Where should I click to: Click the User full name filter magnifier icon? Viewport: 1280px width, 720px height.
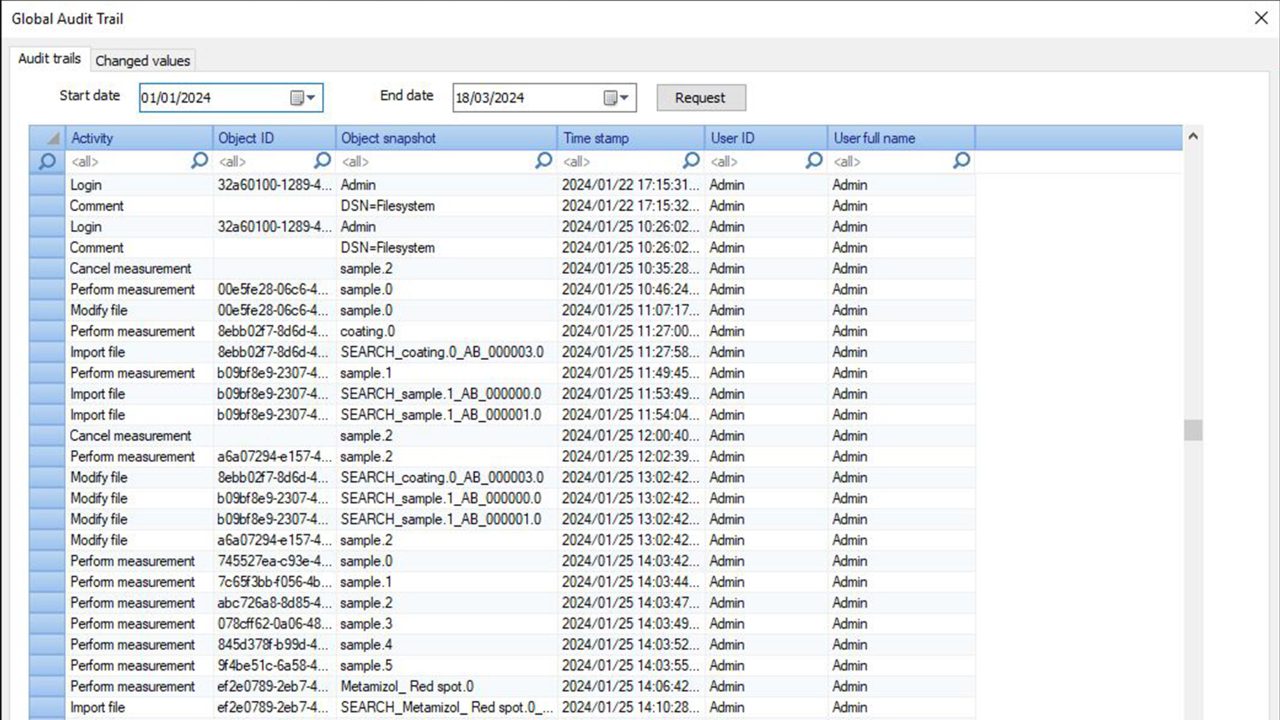pyautogui.click(x=961, y=160)
